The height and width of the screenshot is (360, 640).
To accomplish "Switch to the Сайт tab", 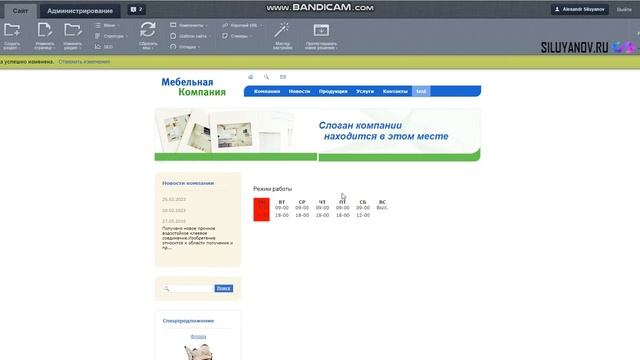I will 20,11.
